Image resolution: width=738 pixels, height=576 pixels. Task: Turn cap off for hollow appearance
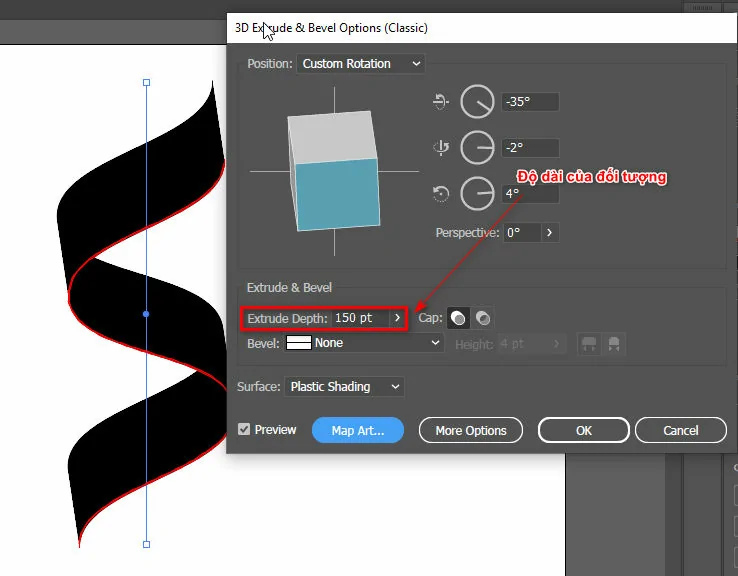(x=483, y=318)
